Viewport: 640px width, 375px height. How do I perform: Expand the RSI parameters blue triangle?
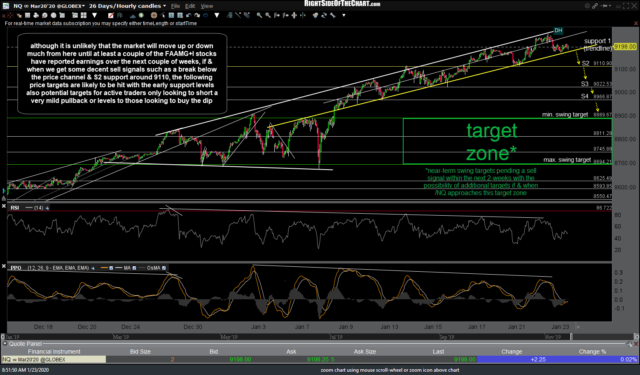click(47, 208)
